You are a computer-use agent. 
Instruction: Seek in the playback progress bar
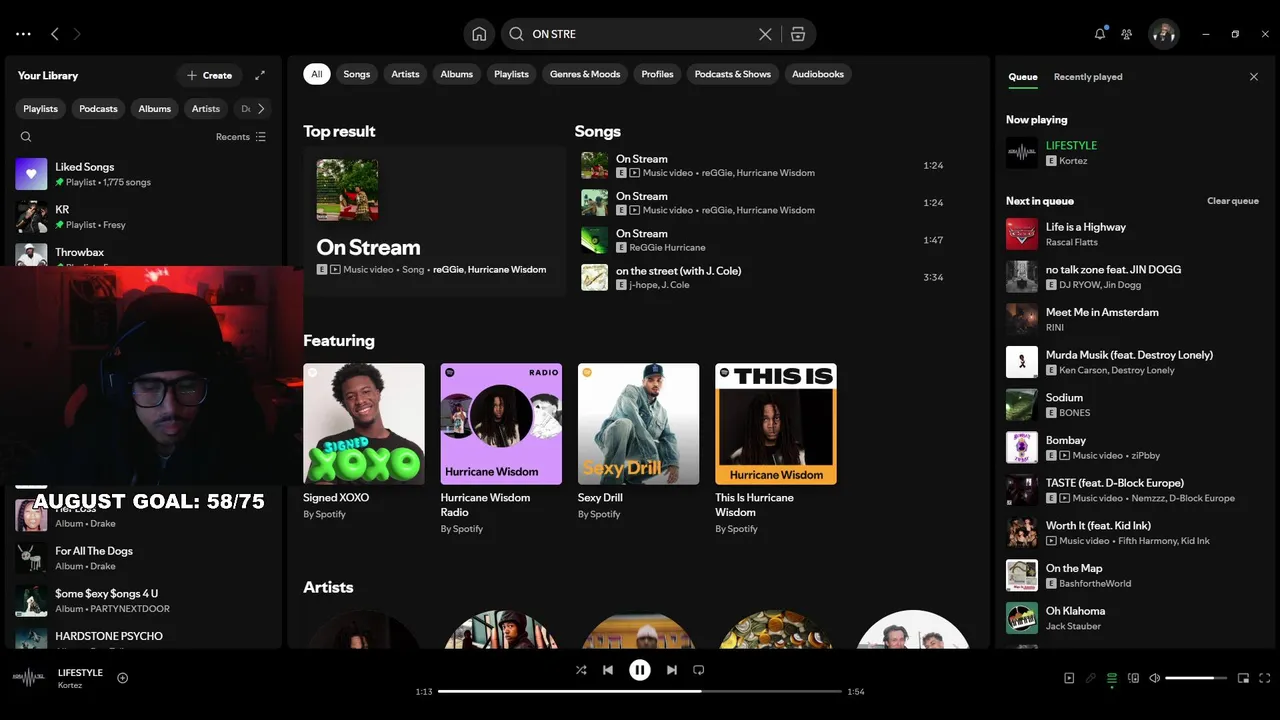(x=640, y=691)
